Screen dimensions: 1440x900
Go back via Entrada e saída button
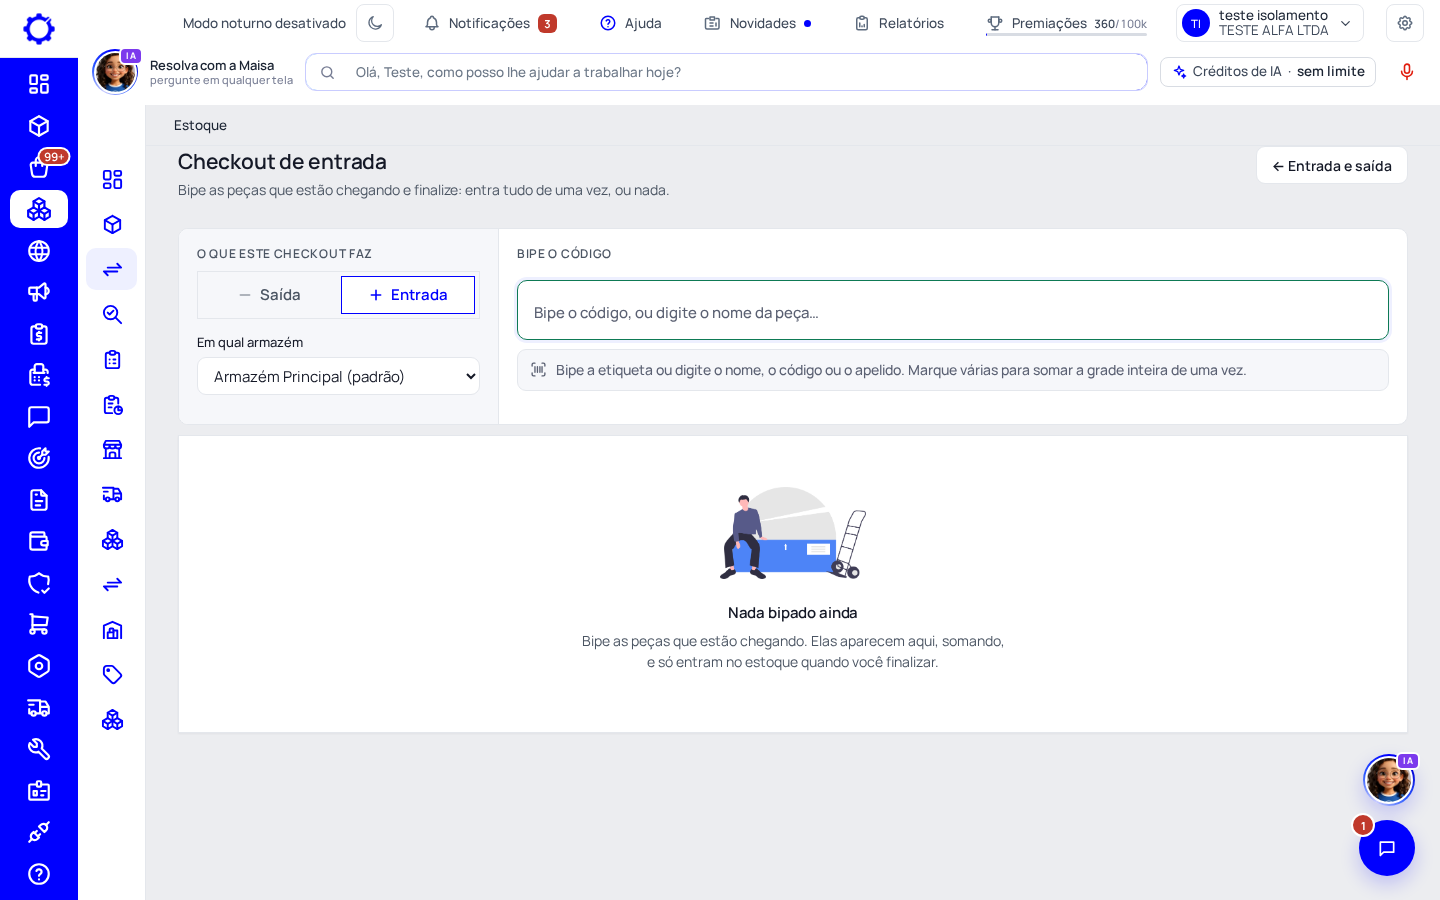pos(1332,166)
